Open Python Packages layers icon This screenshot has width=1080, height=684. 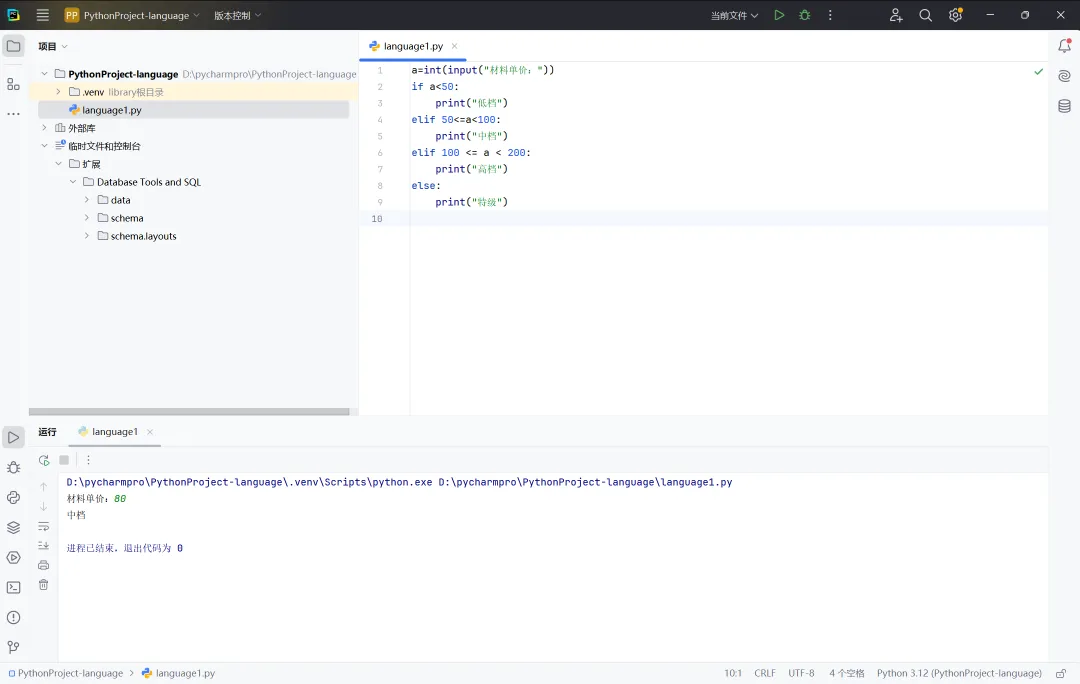point(13,528)
